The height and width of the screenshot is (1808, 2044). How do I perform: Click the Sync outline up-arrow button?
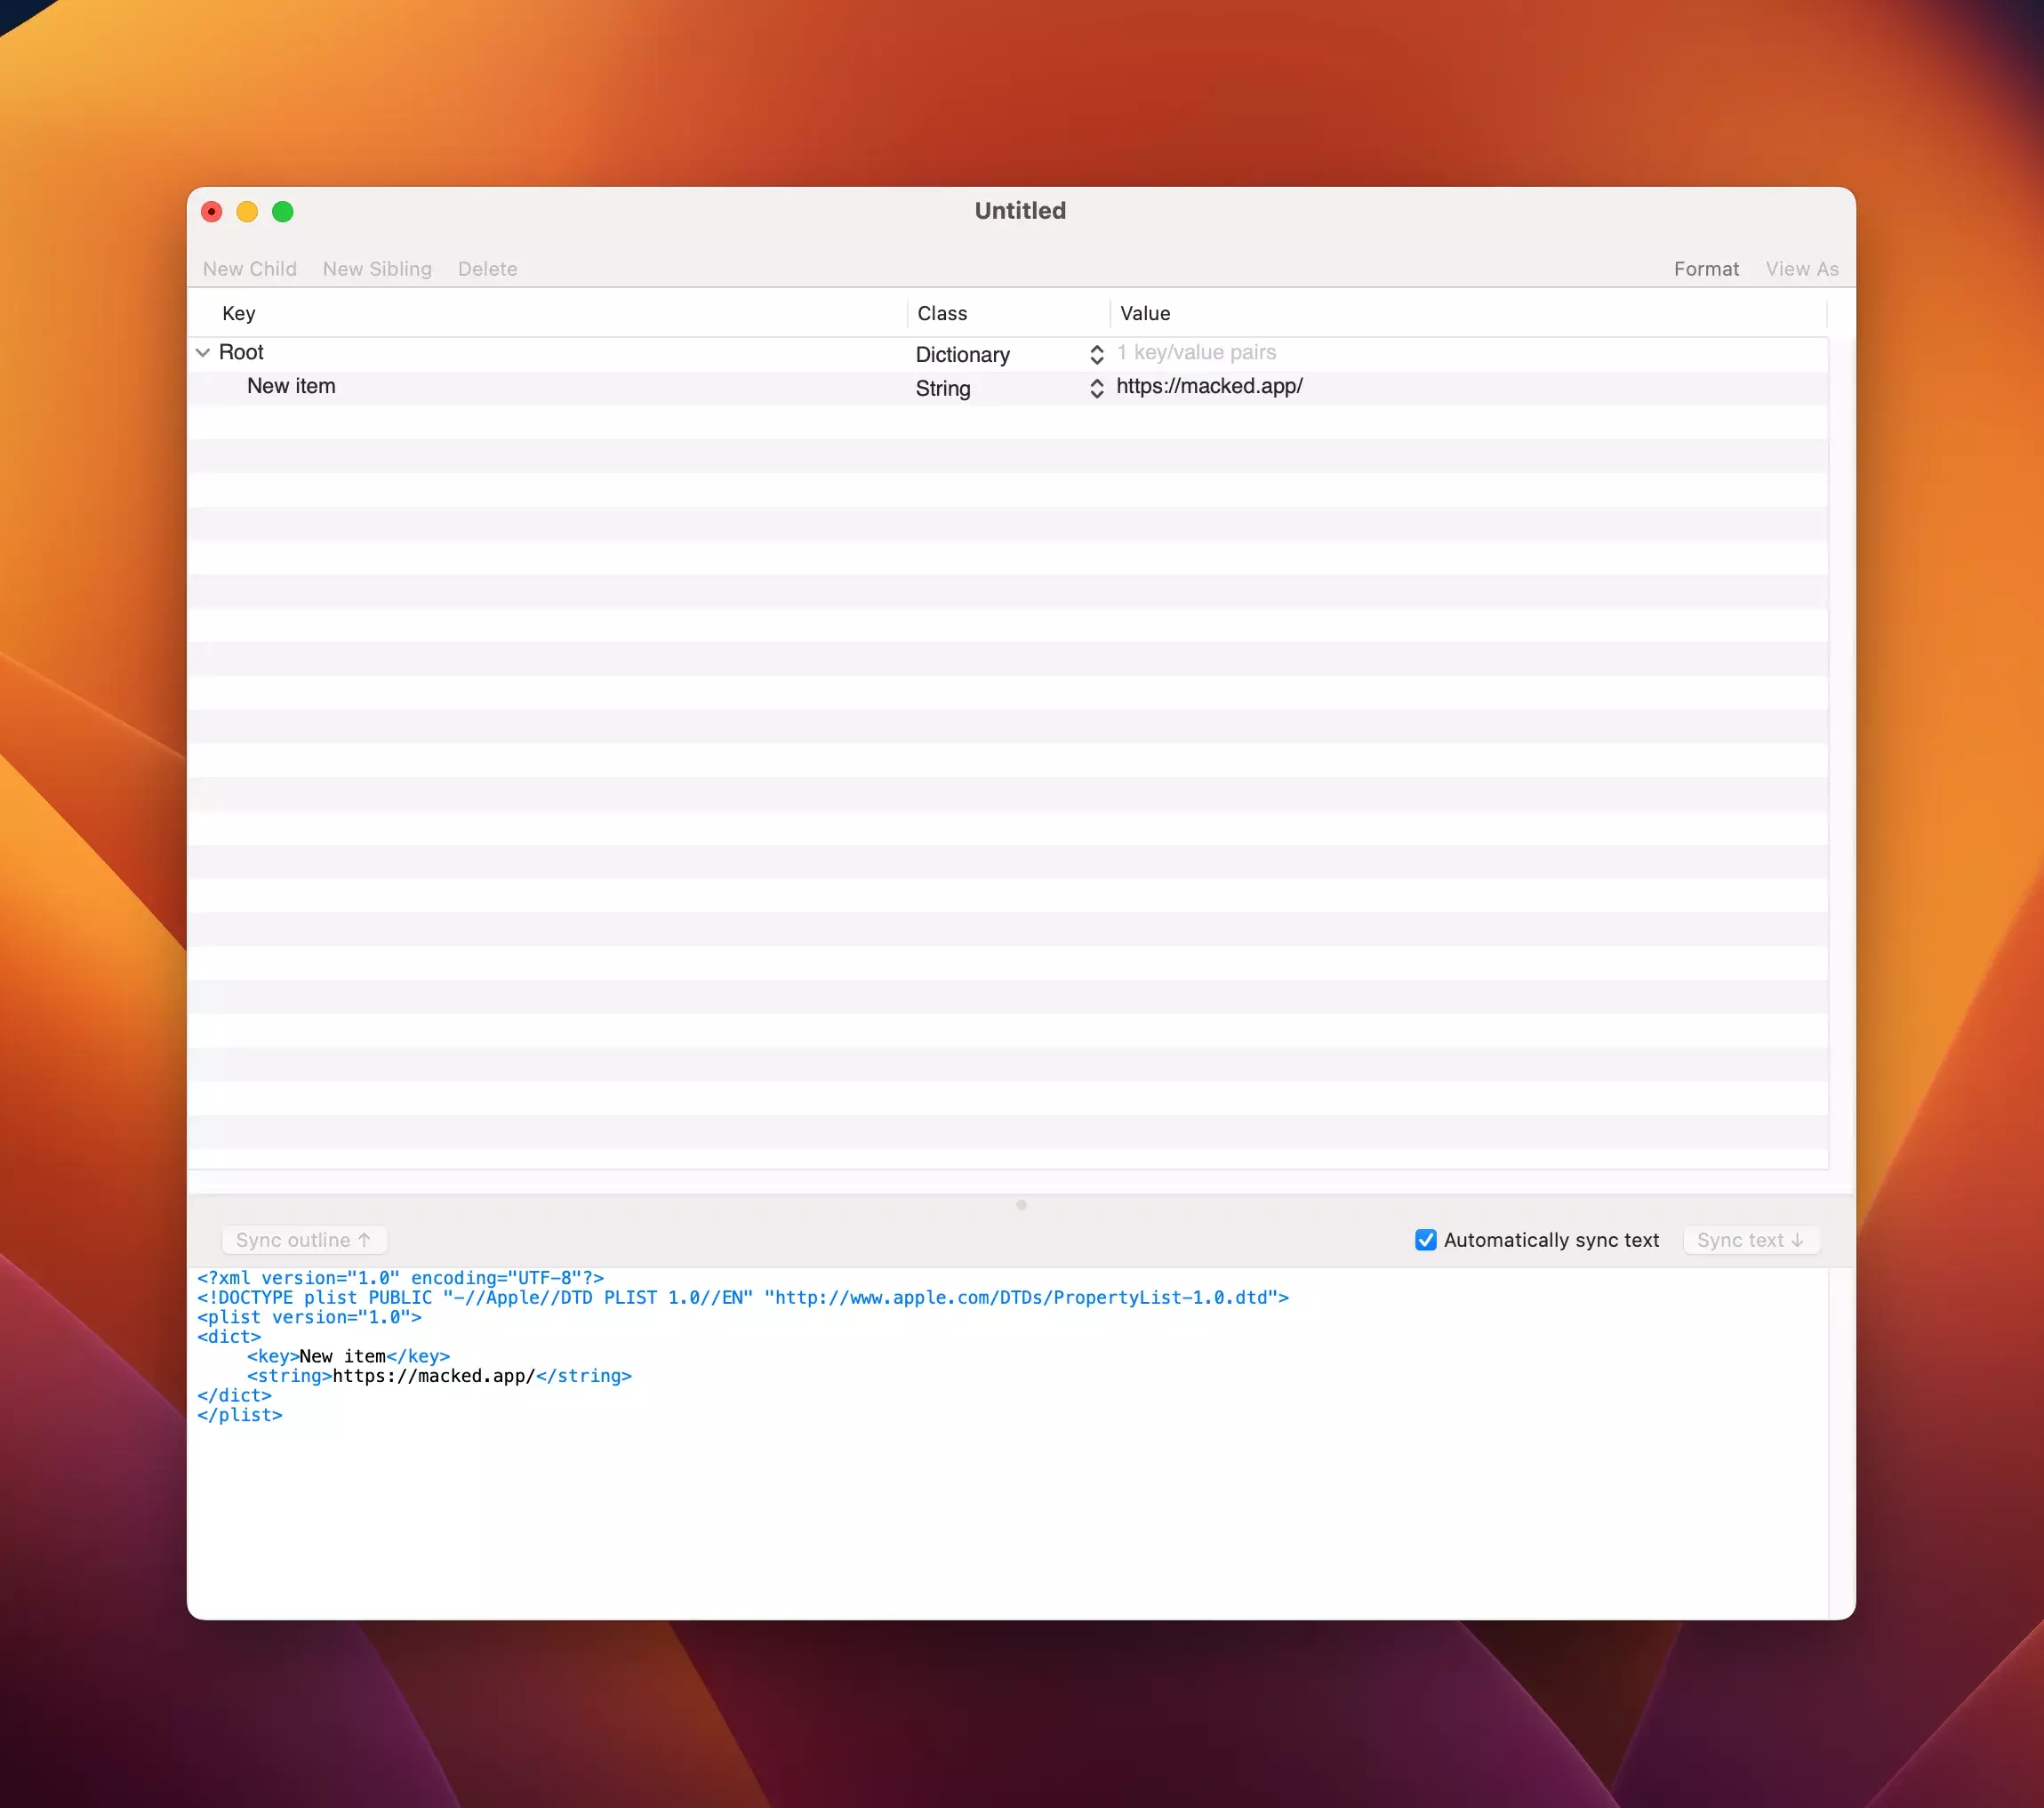304,1240
